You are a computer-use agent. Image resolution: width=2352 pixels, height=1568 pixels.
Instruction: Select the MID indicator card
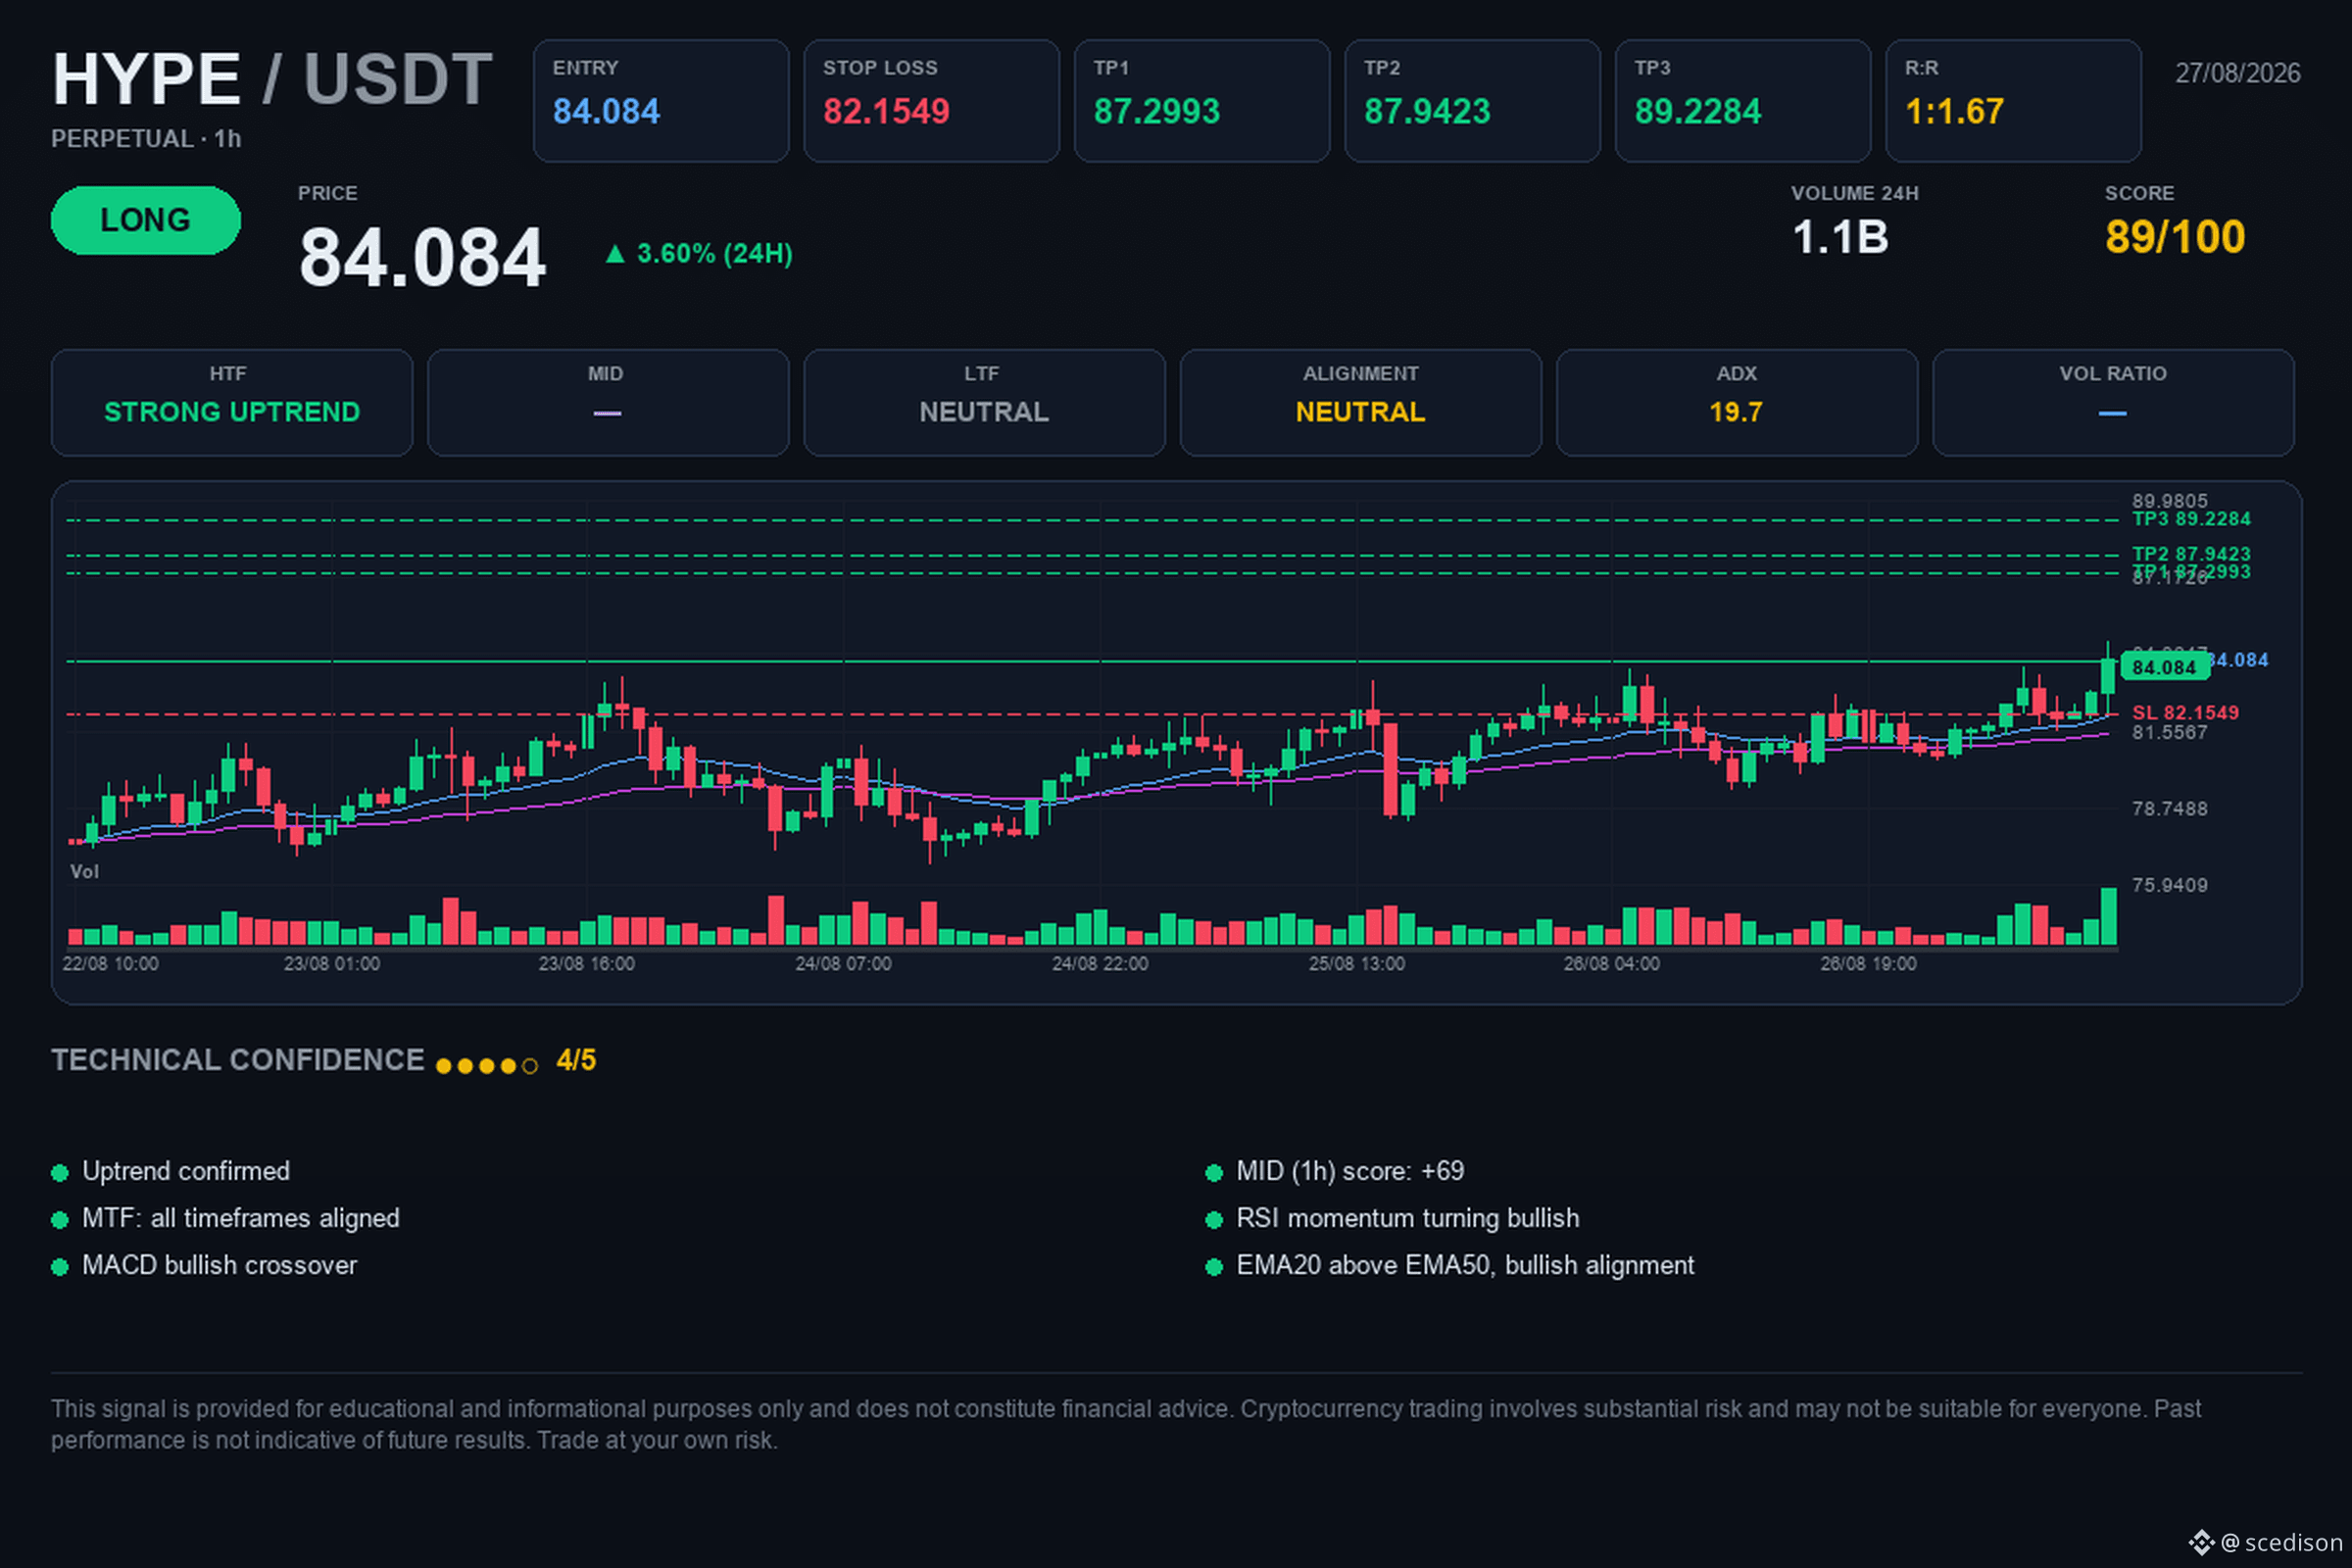click(608, 402)
